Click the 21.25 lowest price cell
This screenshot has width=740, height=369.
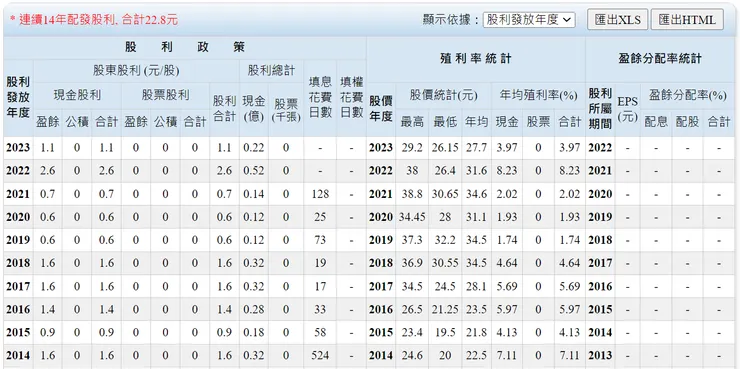(x=445, y=309)
